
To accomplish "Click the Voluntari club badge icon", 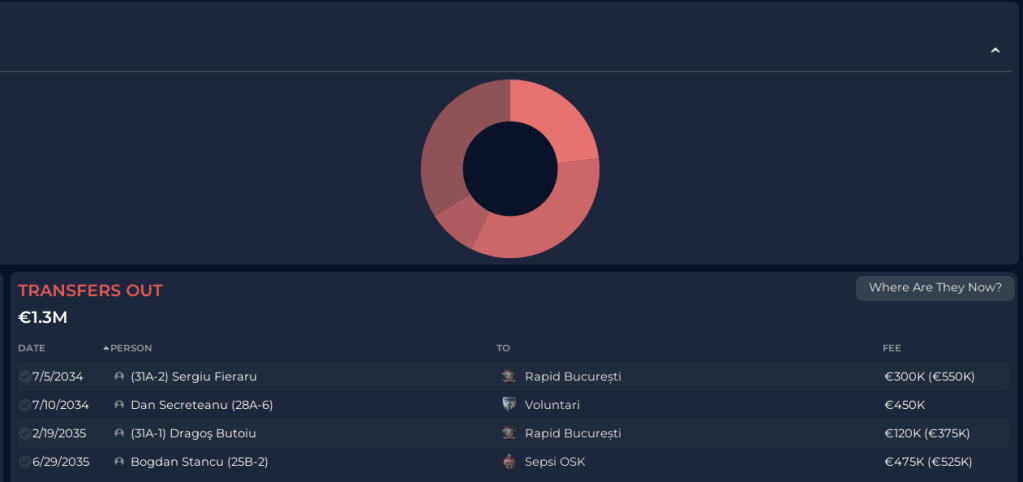I will (509, 405).
